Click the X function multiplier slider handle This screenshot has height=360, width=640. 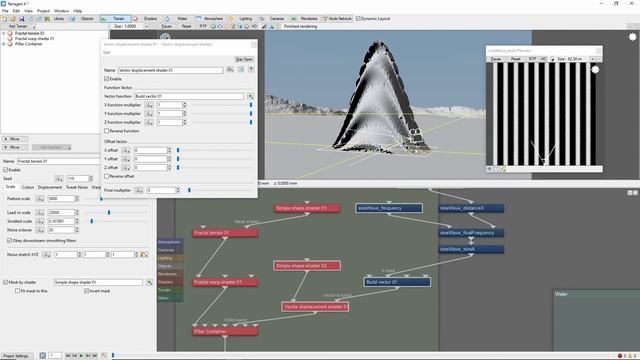pos(251,105)
